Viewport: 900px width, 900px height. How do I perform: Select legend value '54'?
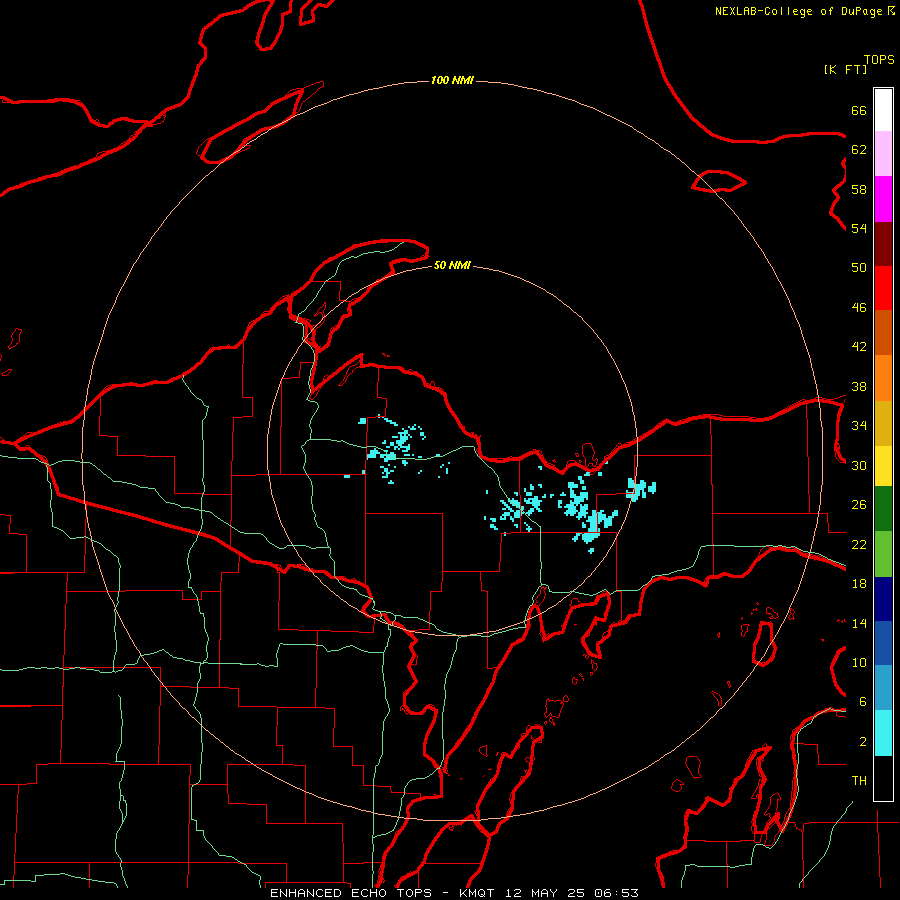(x=859, y=228)
